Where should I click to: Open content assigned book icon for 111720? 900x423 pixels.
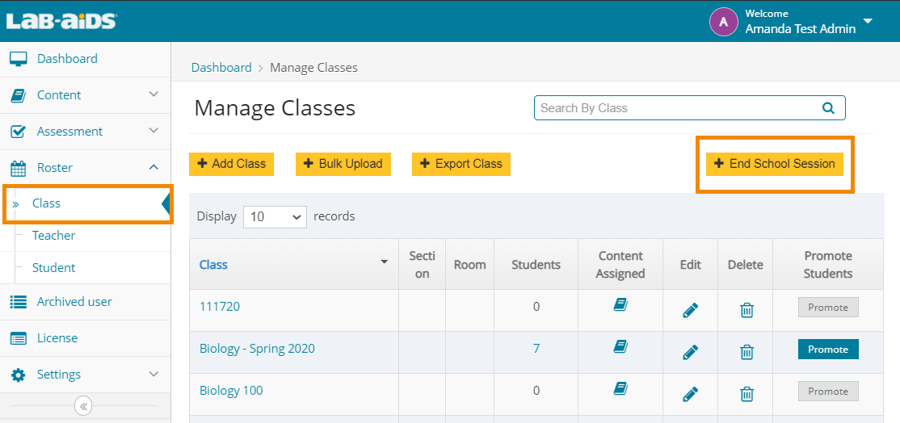click(x=620, y=306)
